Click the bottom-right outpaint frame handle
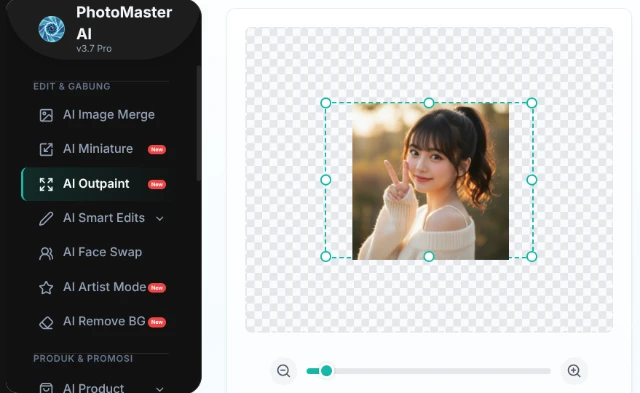The height and width of the screenshot is (393, 640). (531, 256)
